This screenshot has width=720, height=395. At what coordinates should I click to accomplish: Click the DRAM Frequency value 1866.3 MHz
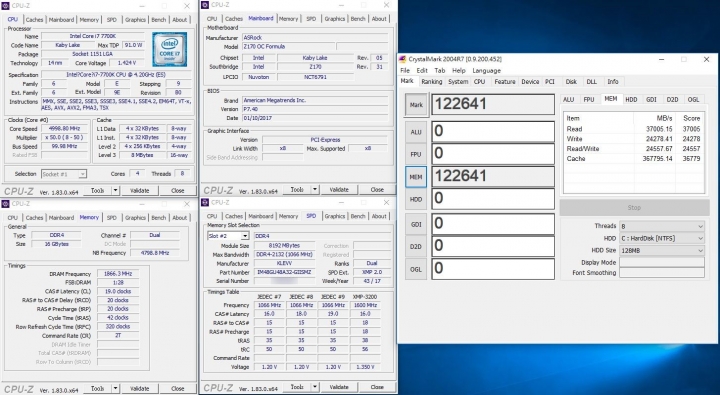click(x=118, y=274)
